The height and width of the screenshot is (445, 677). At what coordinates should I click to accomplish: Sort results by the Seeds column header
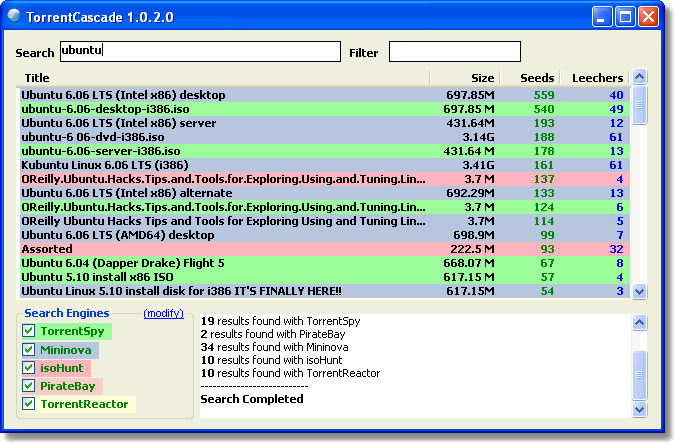click(530, 78)
